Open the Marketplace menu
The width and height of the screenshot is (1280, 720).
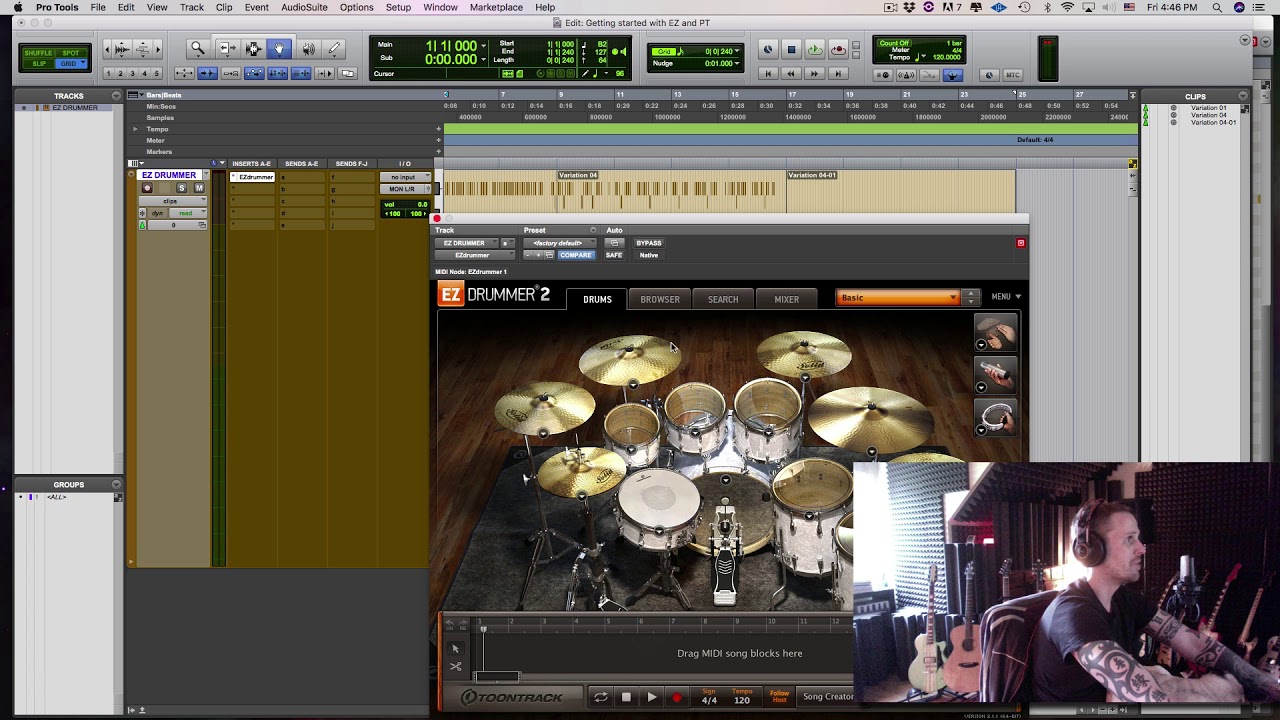(496, 7)
